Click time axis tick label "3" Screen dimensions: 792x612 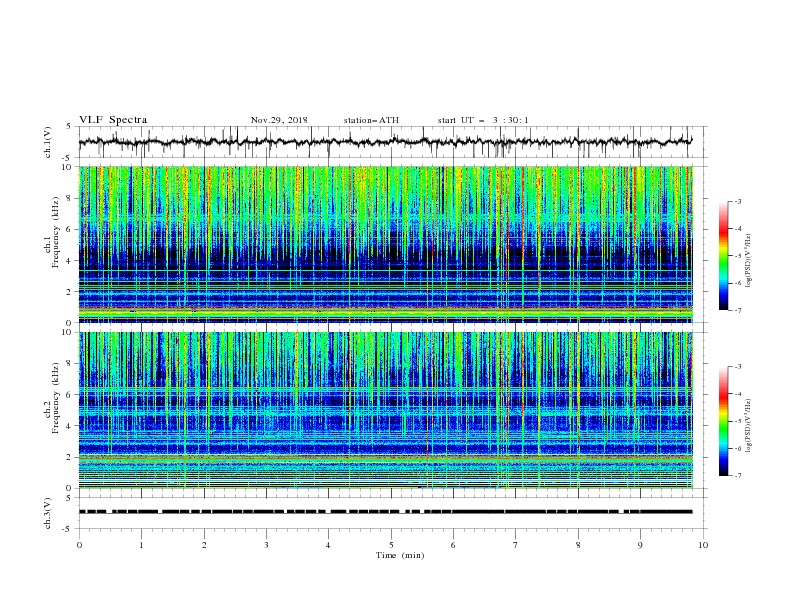tap(266, 545)
